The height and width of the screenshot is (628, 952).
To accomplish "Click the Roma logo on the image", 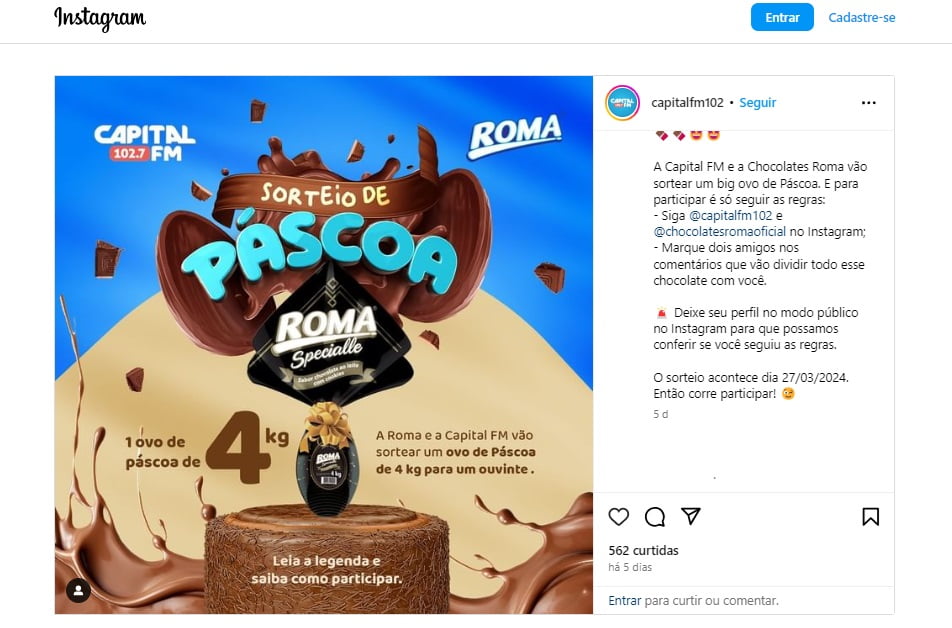I will [x=515, y=136].
